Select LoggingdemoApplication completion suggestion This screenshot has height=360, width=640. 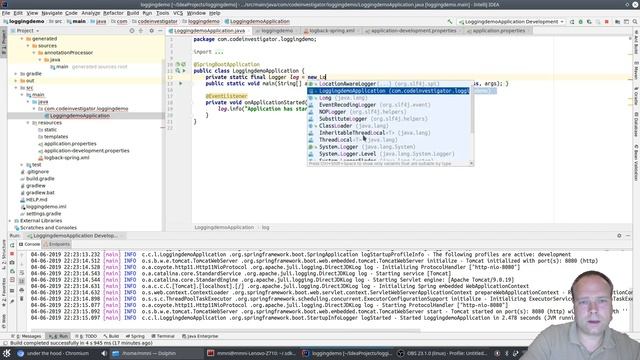point(389,91)
